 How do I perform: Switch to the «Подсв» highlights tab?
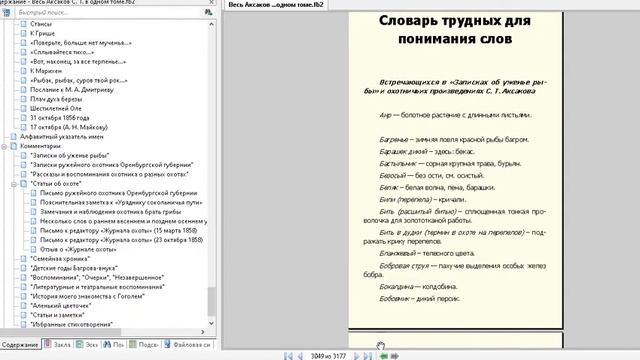click(x=144, y=345)
